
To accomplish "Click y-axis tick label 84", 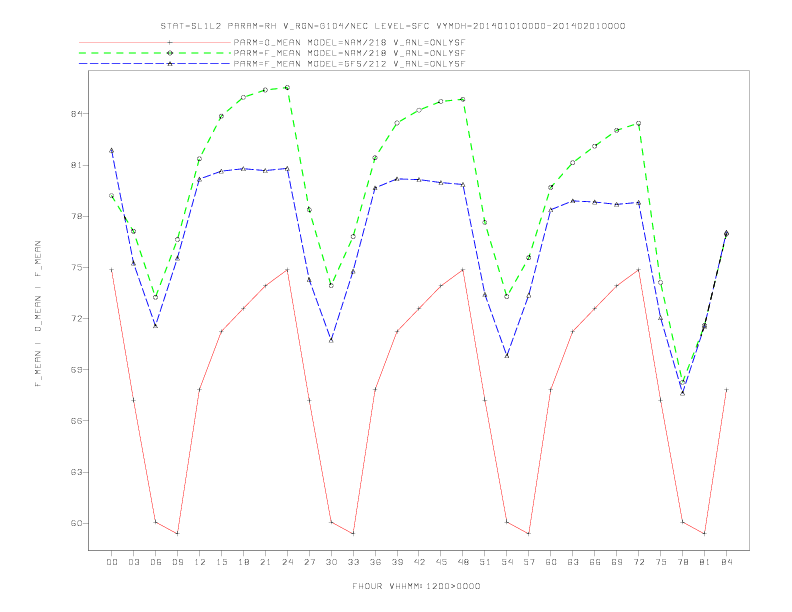I will 77,114.
